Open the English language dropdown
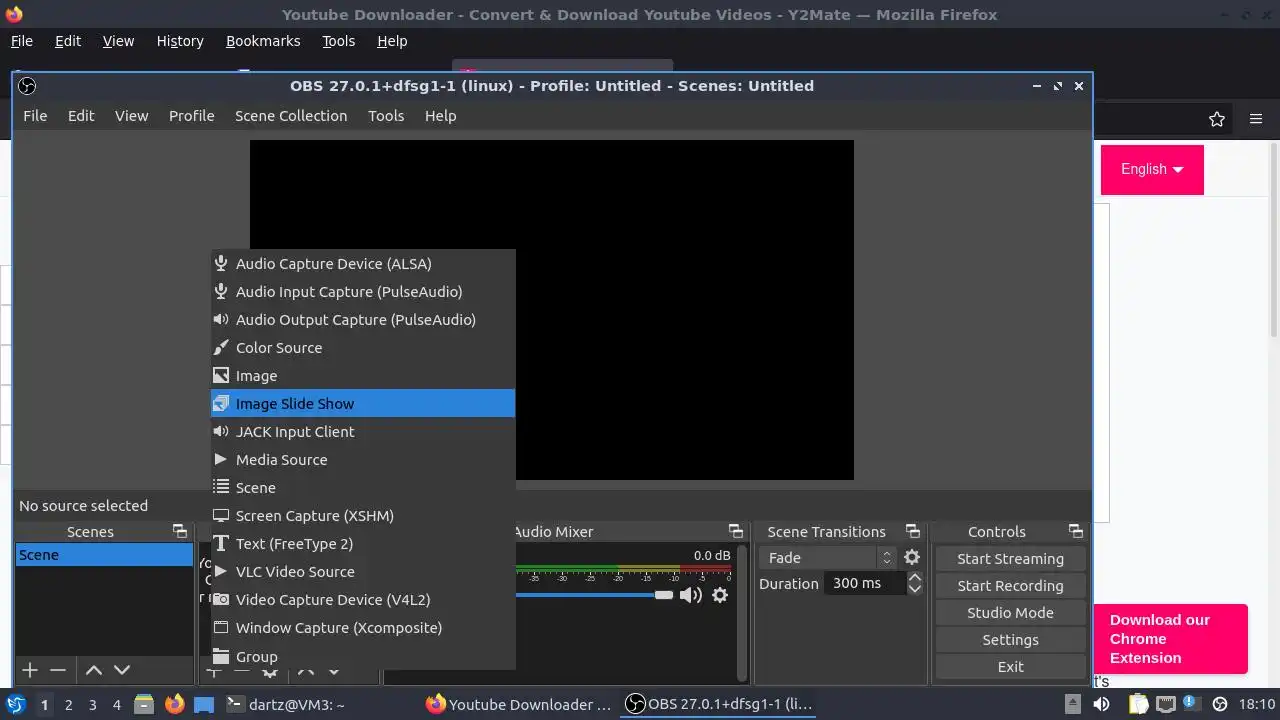Image resolution: width=1280 pixels, height=720 pixels. 1152,169
